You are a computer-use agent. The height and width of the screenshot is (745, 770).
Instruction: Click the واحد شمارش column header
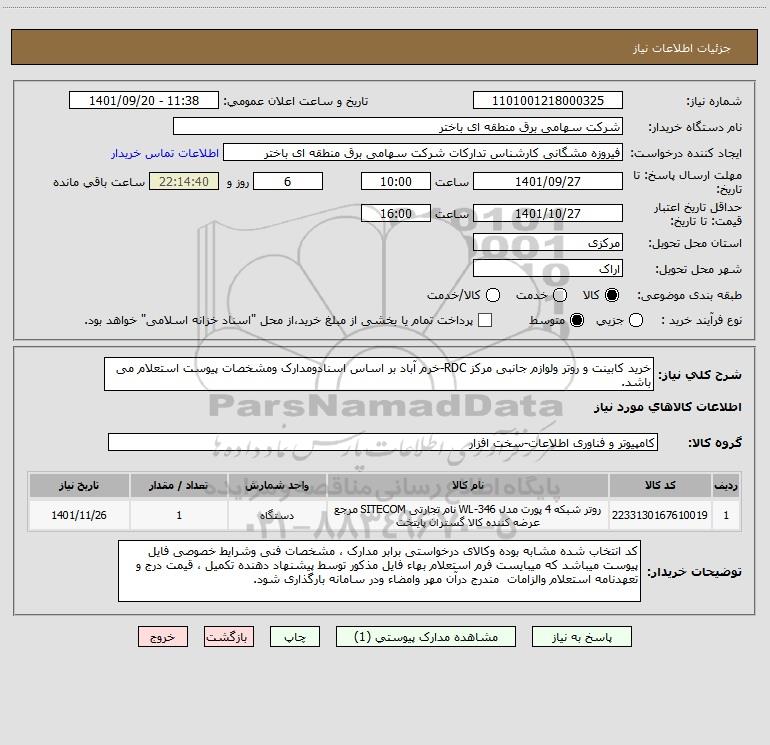click(x=277, y=485)
